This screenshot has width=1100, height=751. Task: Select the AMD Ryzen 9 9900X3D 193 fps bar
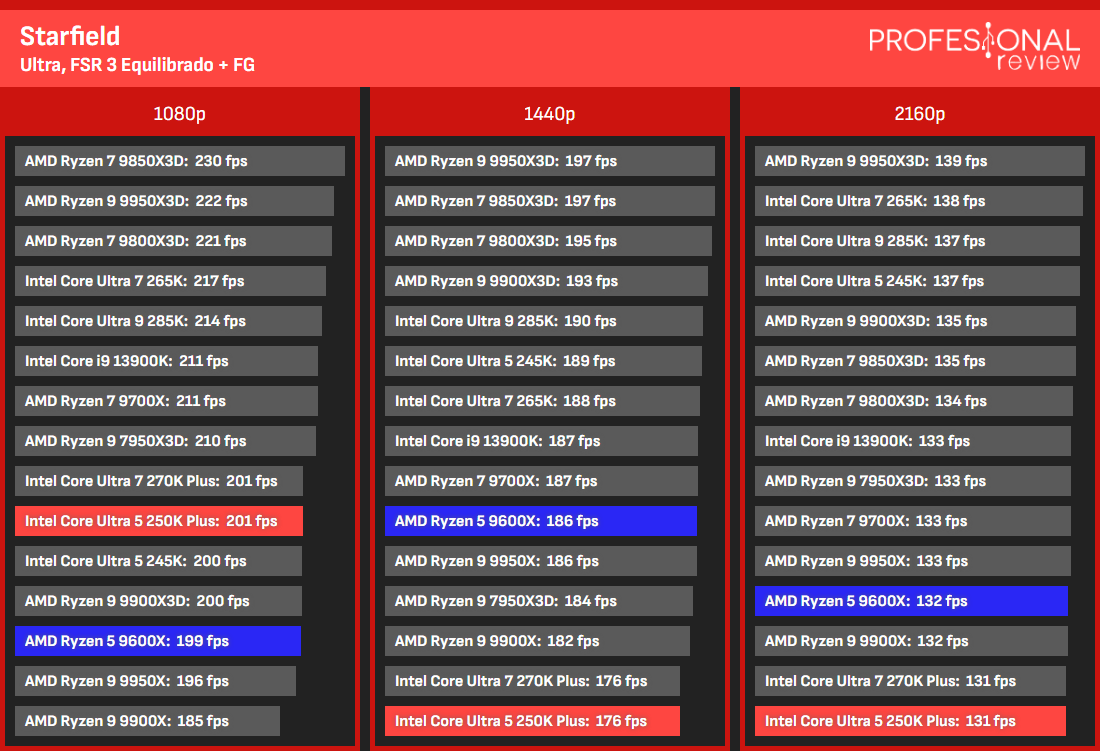[x=546, y=280]
